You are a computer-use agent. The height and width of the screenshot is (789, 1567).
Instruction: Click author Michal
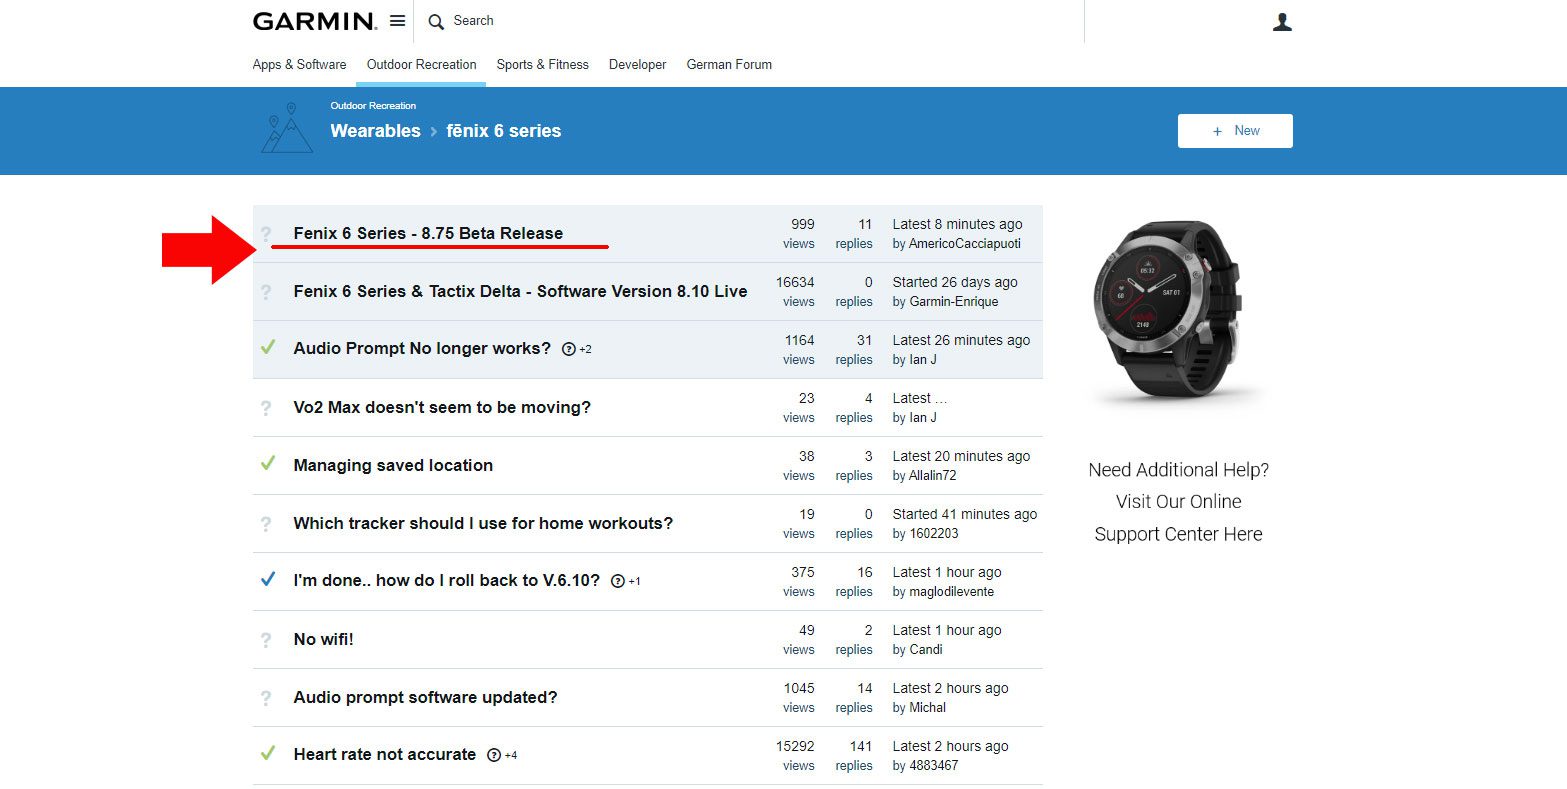click(928, 708)
